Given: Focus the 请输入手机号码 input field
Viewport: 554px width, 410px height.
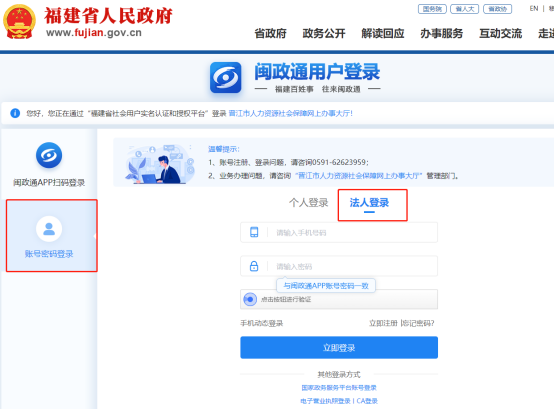Looking at the screenshot, I should click(x=339, y=232).
